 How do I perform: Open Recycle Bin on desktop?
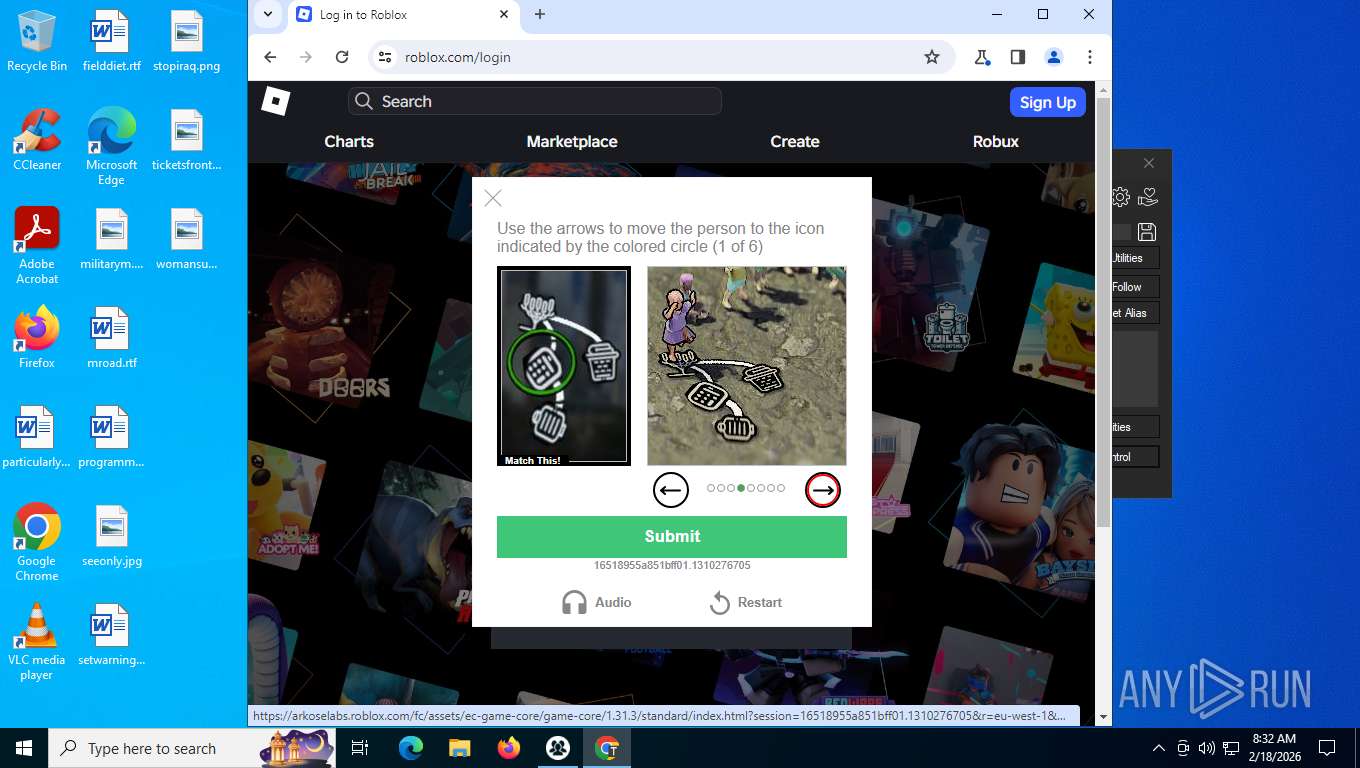37,42
